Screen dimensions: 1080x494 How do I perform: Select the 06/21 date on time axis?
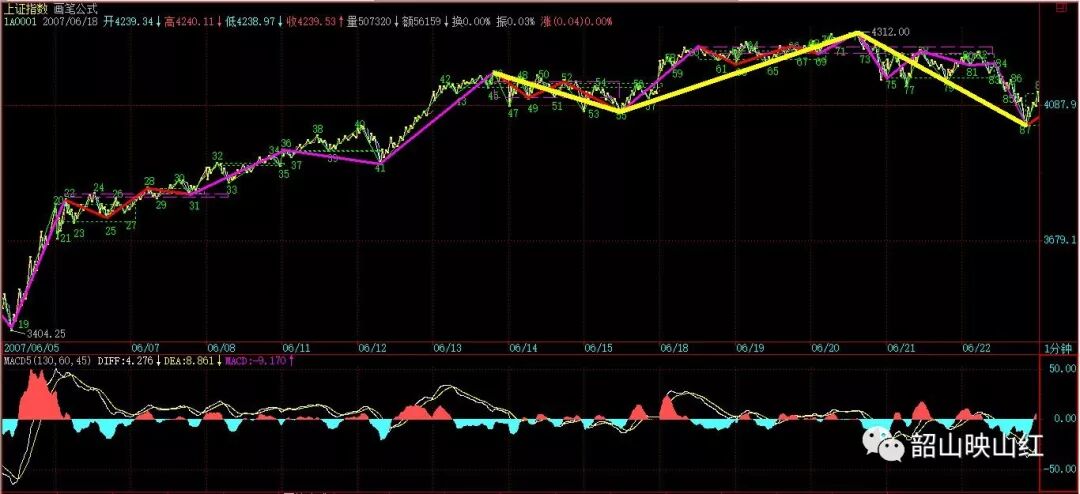900,349
